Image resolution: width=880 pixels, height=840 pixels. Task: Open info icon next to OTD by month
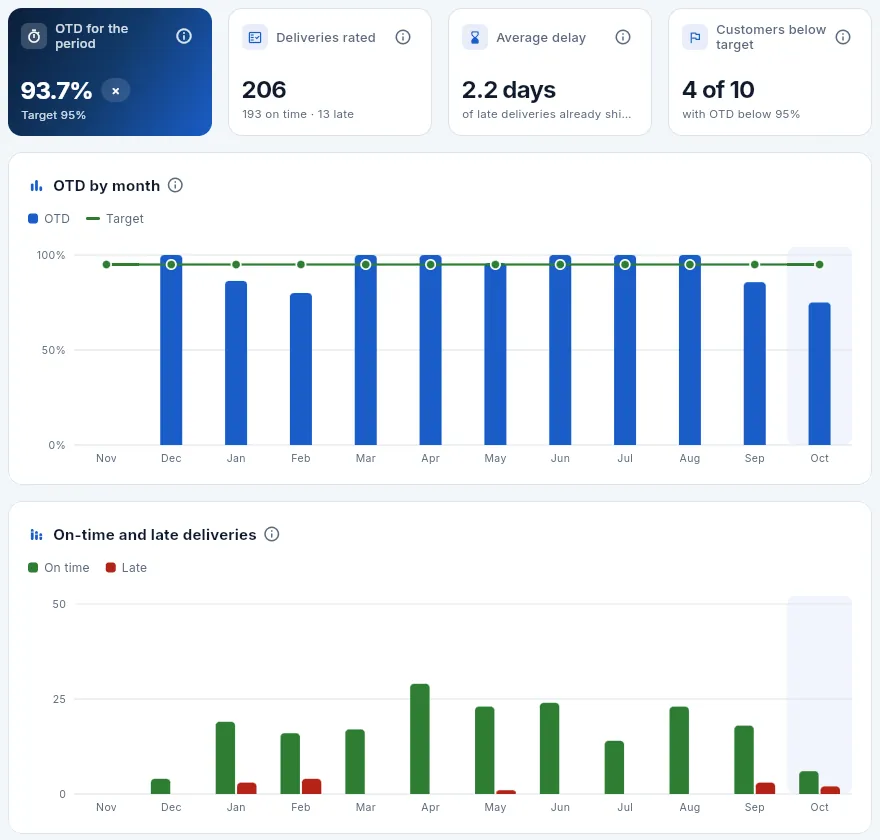(176, 185)
